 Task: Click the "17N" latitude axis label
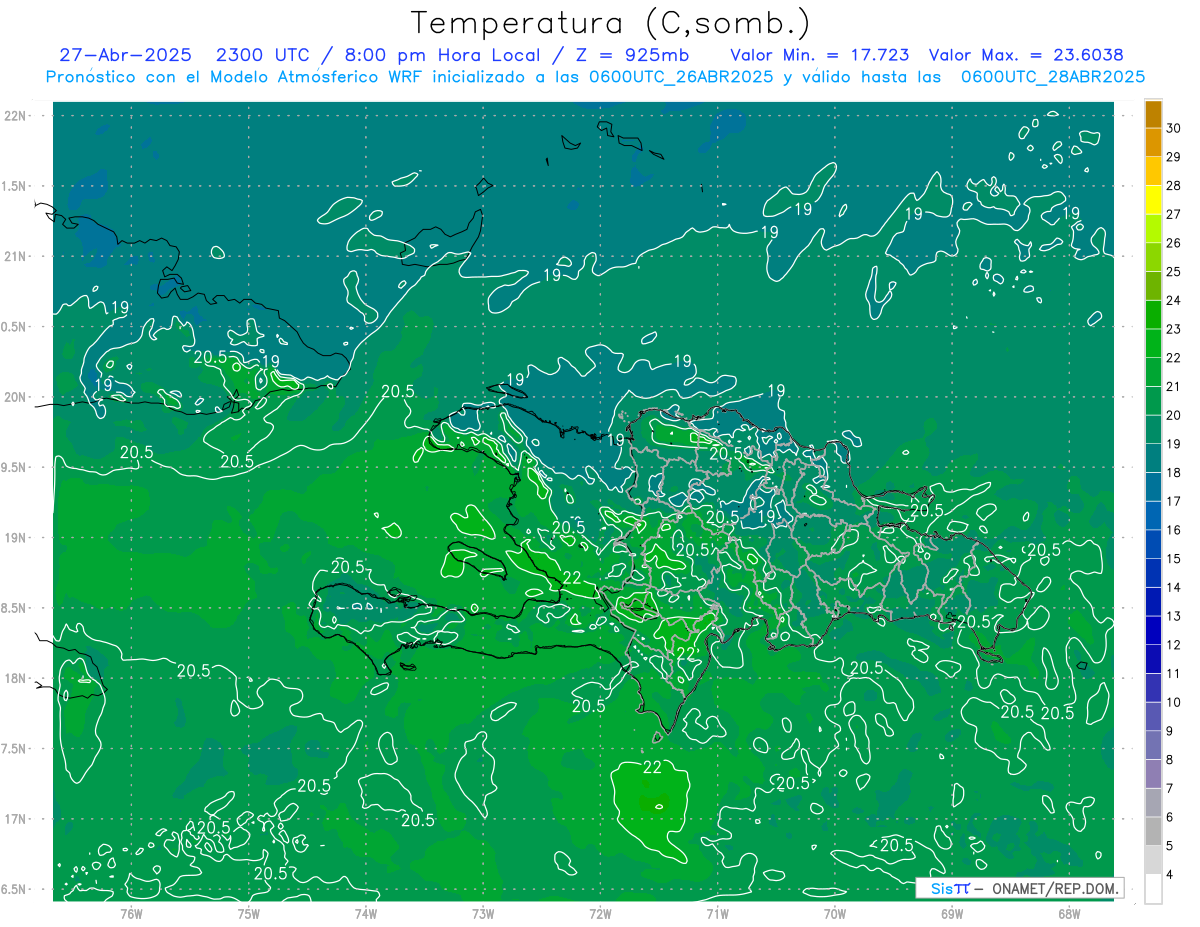click(x=16, y=819)
